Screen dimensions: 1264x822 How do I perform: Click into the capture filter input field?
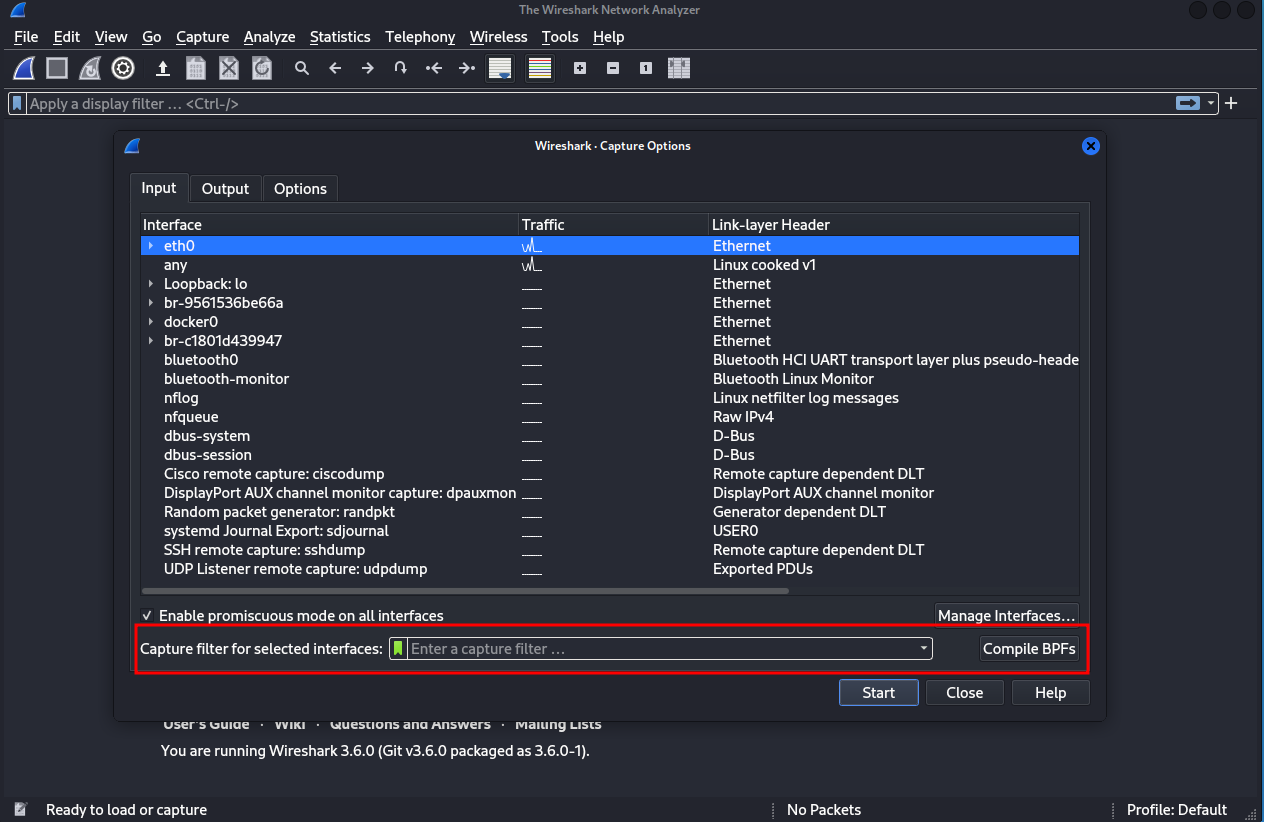pos(662,649)
